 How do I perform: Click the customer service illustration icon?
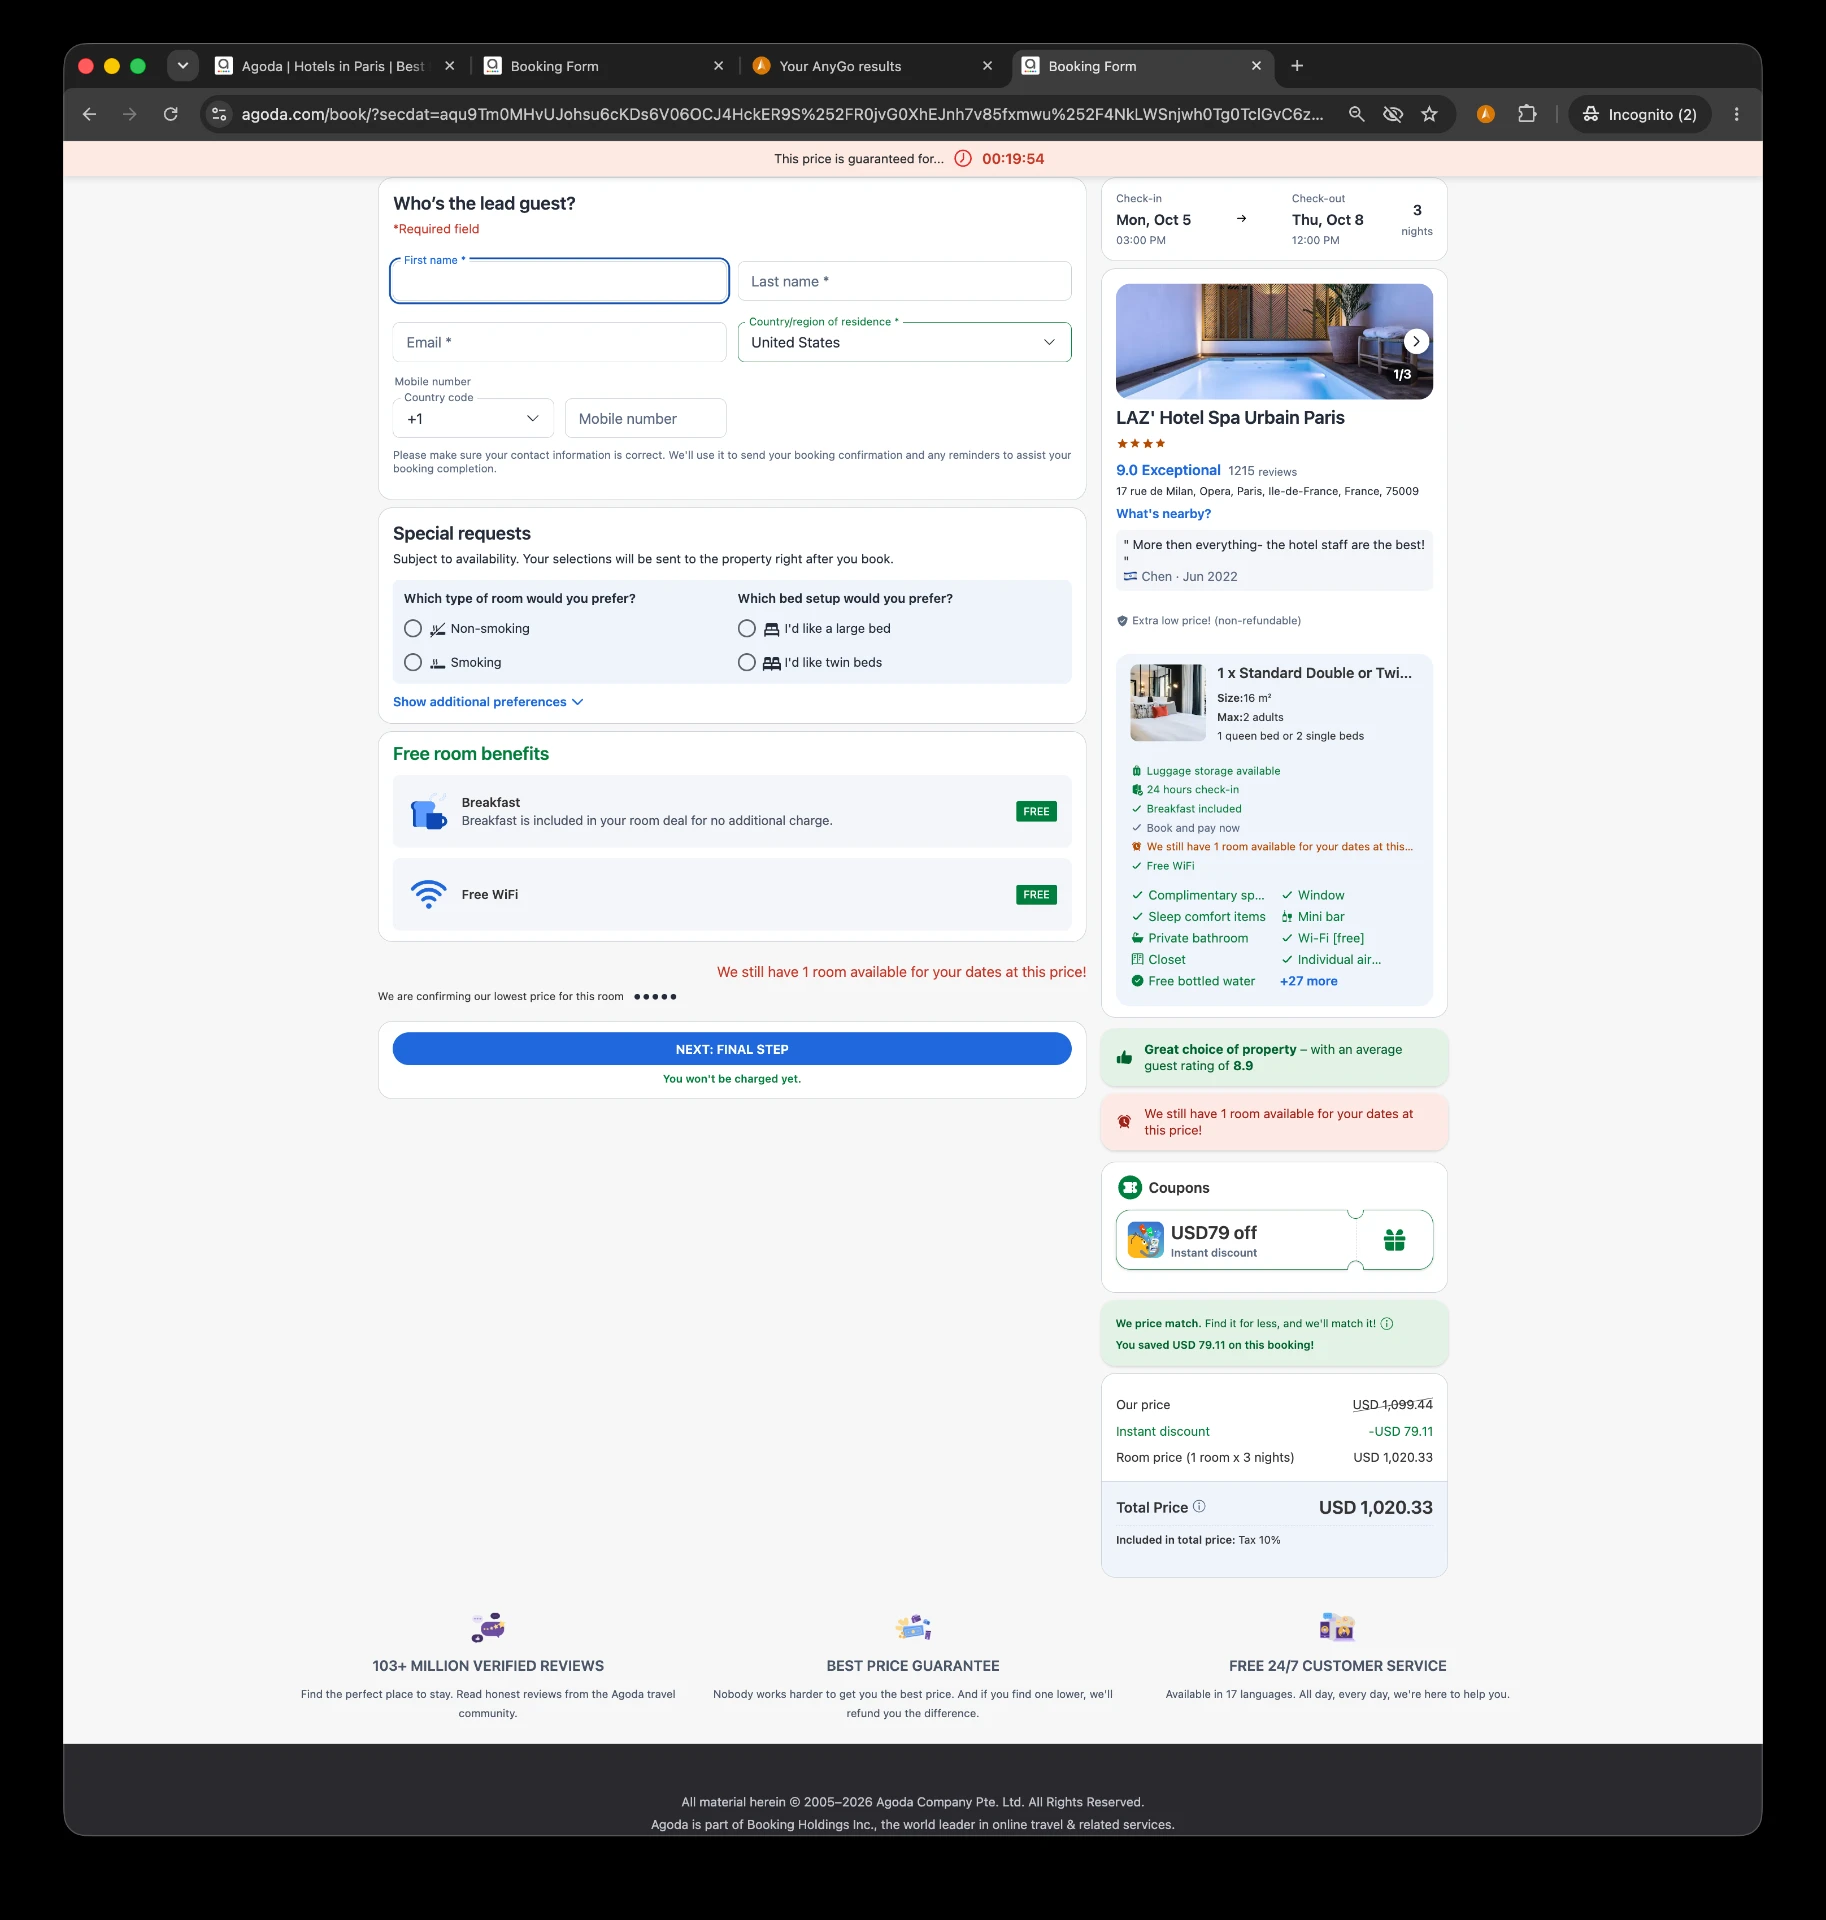(x=1337, y=1627)
